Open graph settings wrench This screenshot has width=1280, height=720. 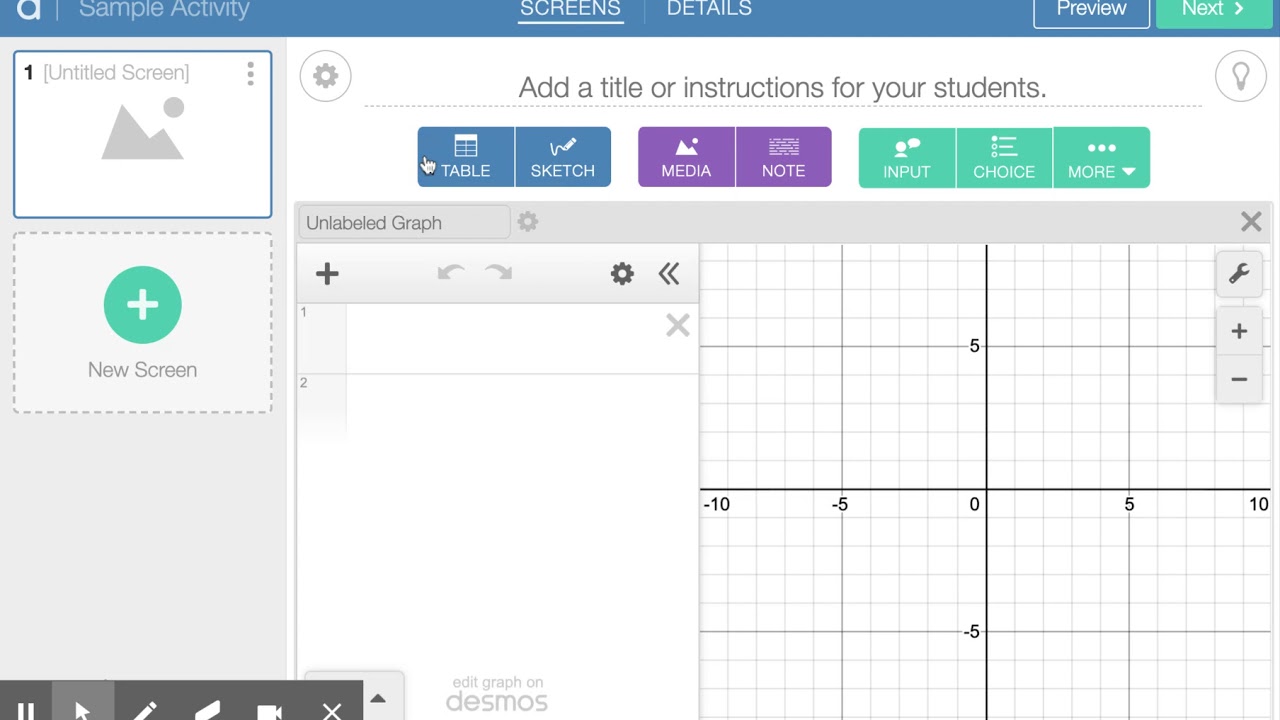click(x=1239, y=274)
